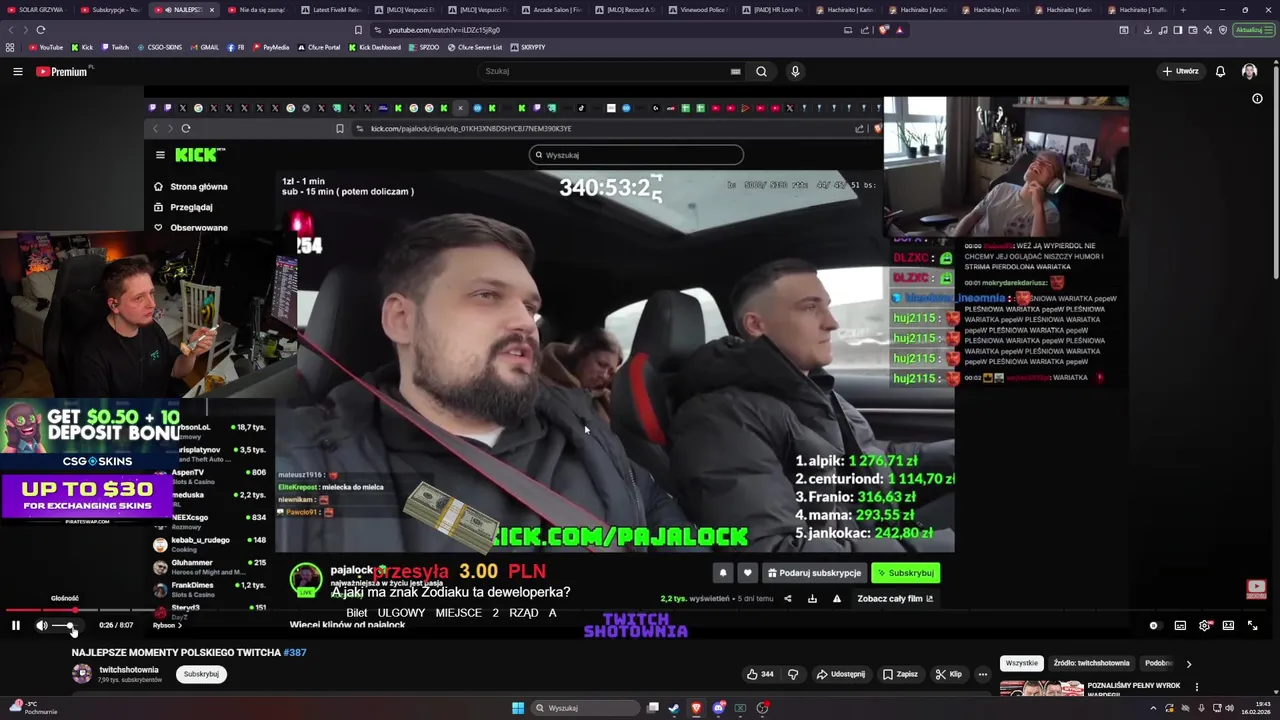Open twitchshotownia channel avatar
1280x720 pixels.
(82, 674)
